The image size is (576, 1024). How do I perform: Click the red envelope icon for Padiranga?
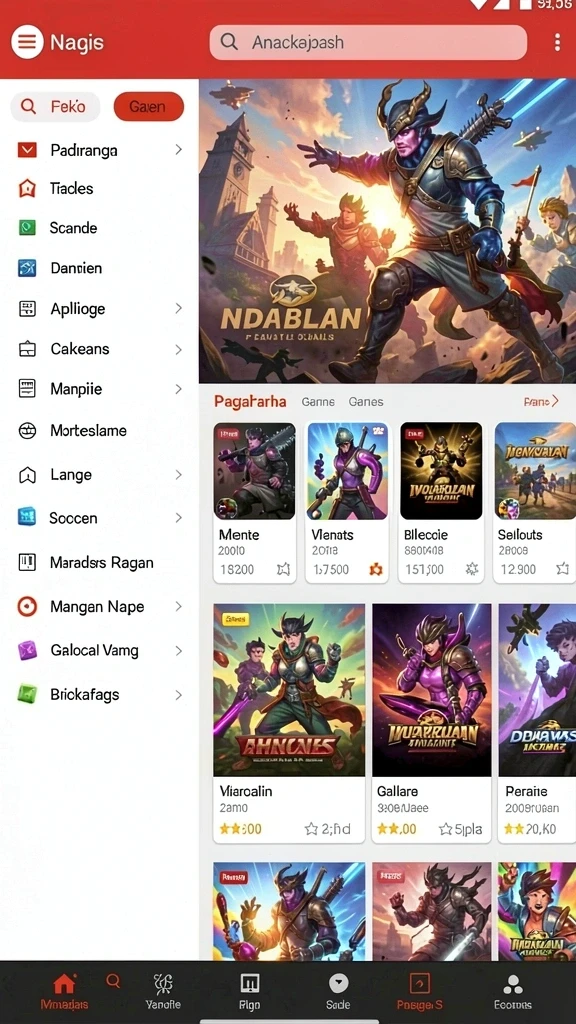pos(27,150)
